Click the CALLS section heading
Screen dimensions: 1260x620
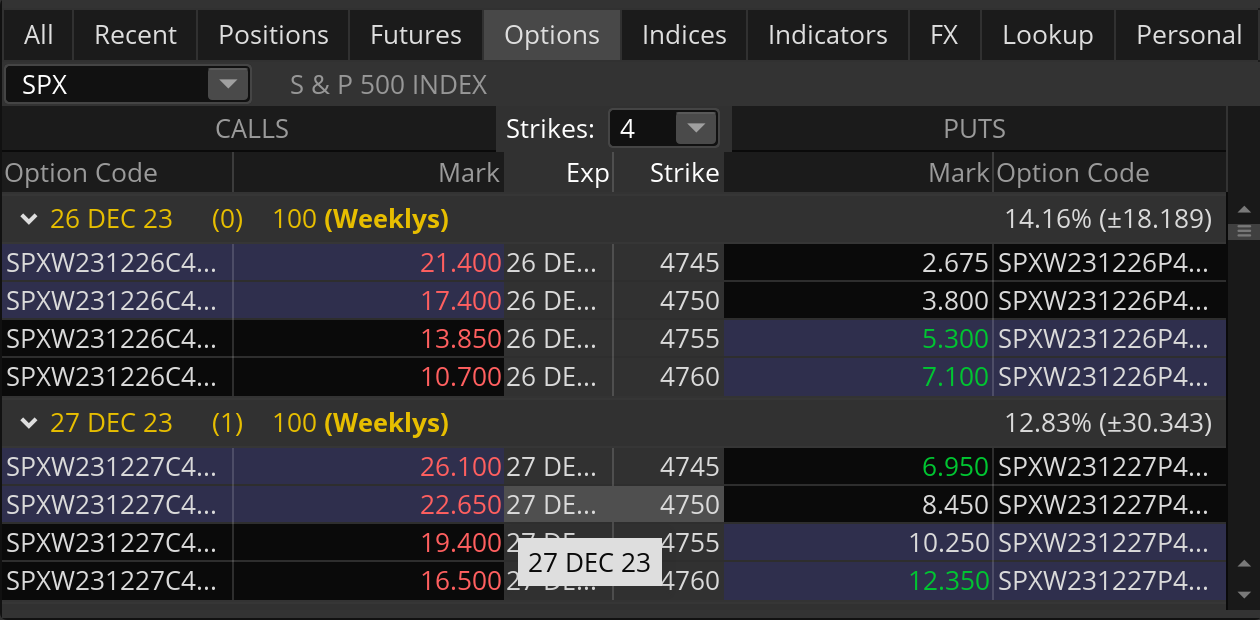tap(252, 129)
